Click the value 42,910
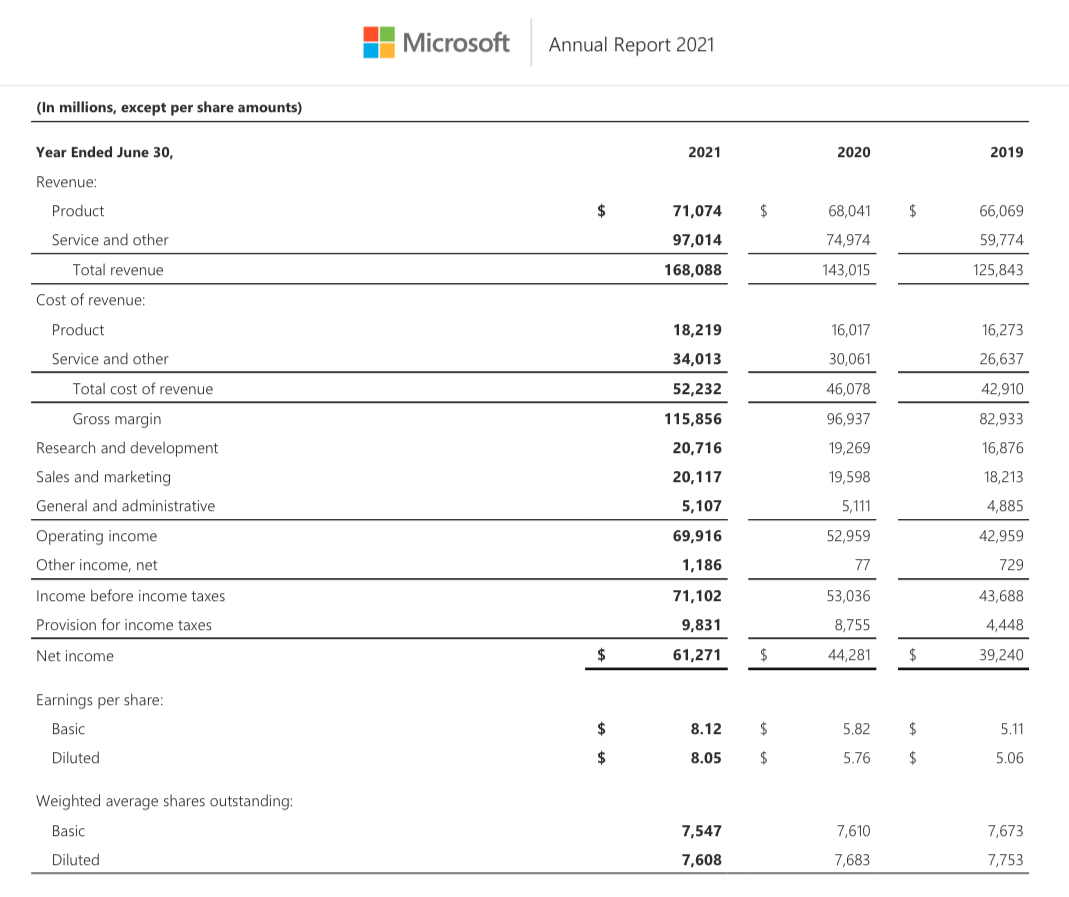 [1002, 389]
